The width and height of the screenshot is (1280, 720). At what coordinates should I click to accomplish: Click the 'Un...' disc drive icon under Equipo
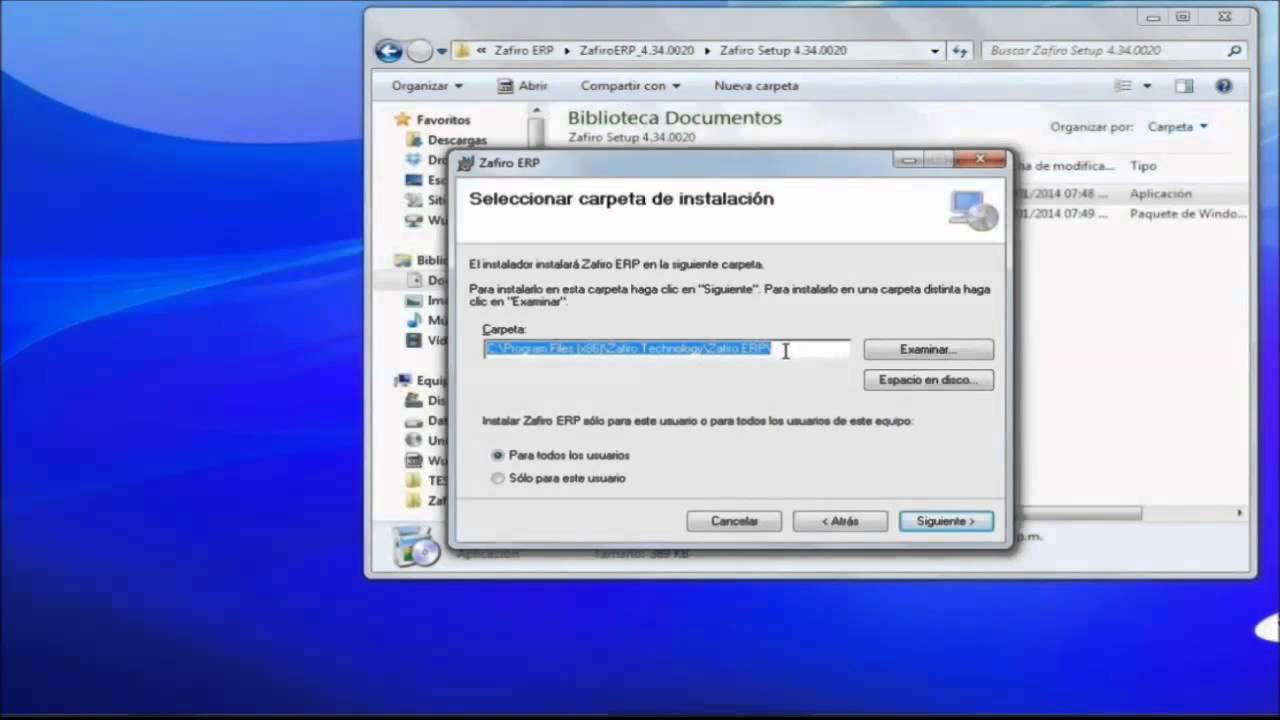(x=414, y=440)
